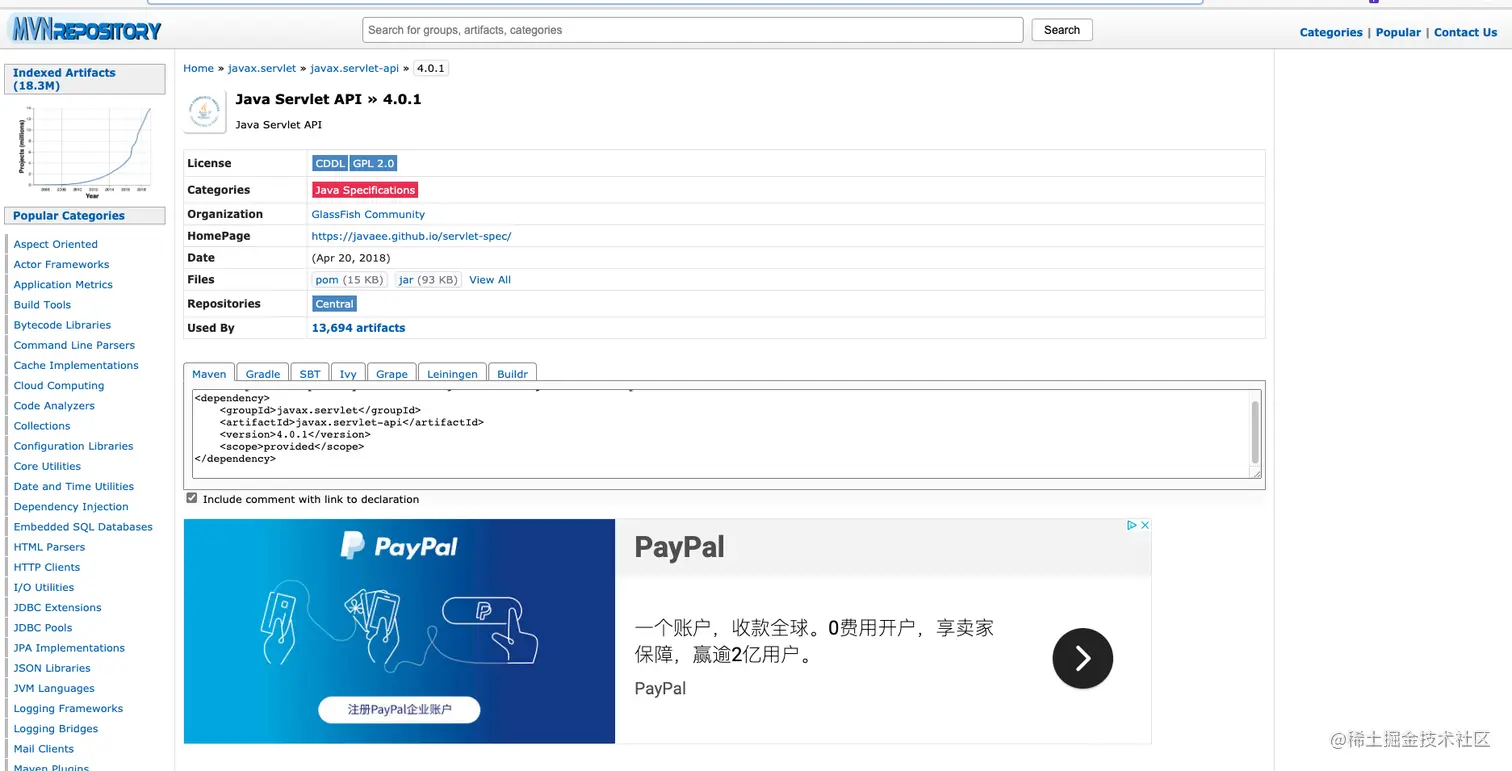Open the Logging Frameworks category
The image size is (1512, 771).
coord(68,708)
